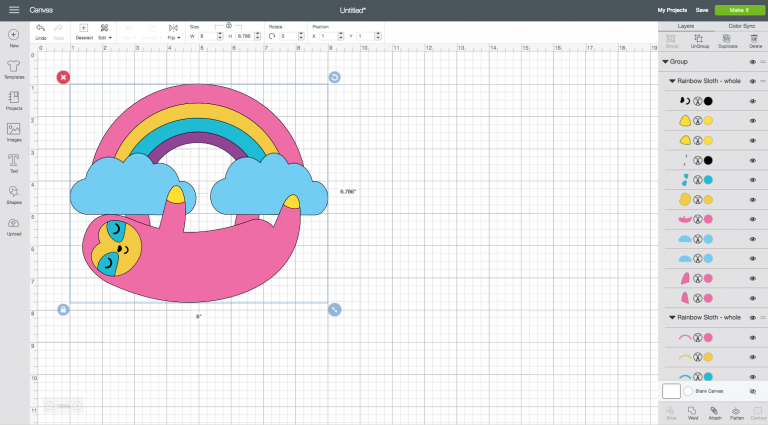768x425 pixels.
Task: Open the hamburger main menu
Action: pyautogui.click(x=14, y=10)
